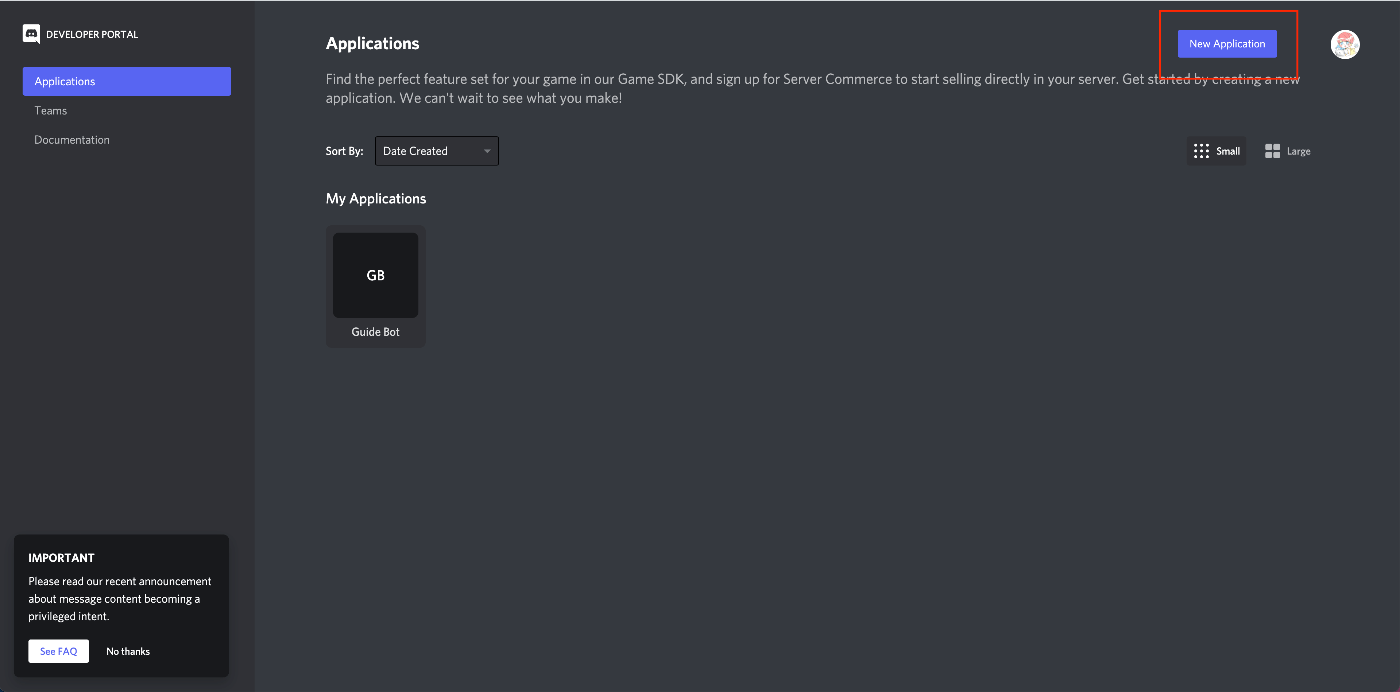Viewport: 1400px width, 692px height.
Task: Switch to Large grid view
Action: pyautogui.click(x=1287, y=151)
